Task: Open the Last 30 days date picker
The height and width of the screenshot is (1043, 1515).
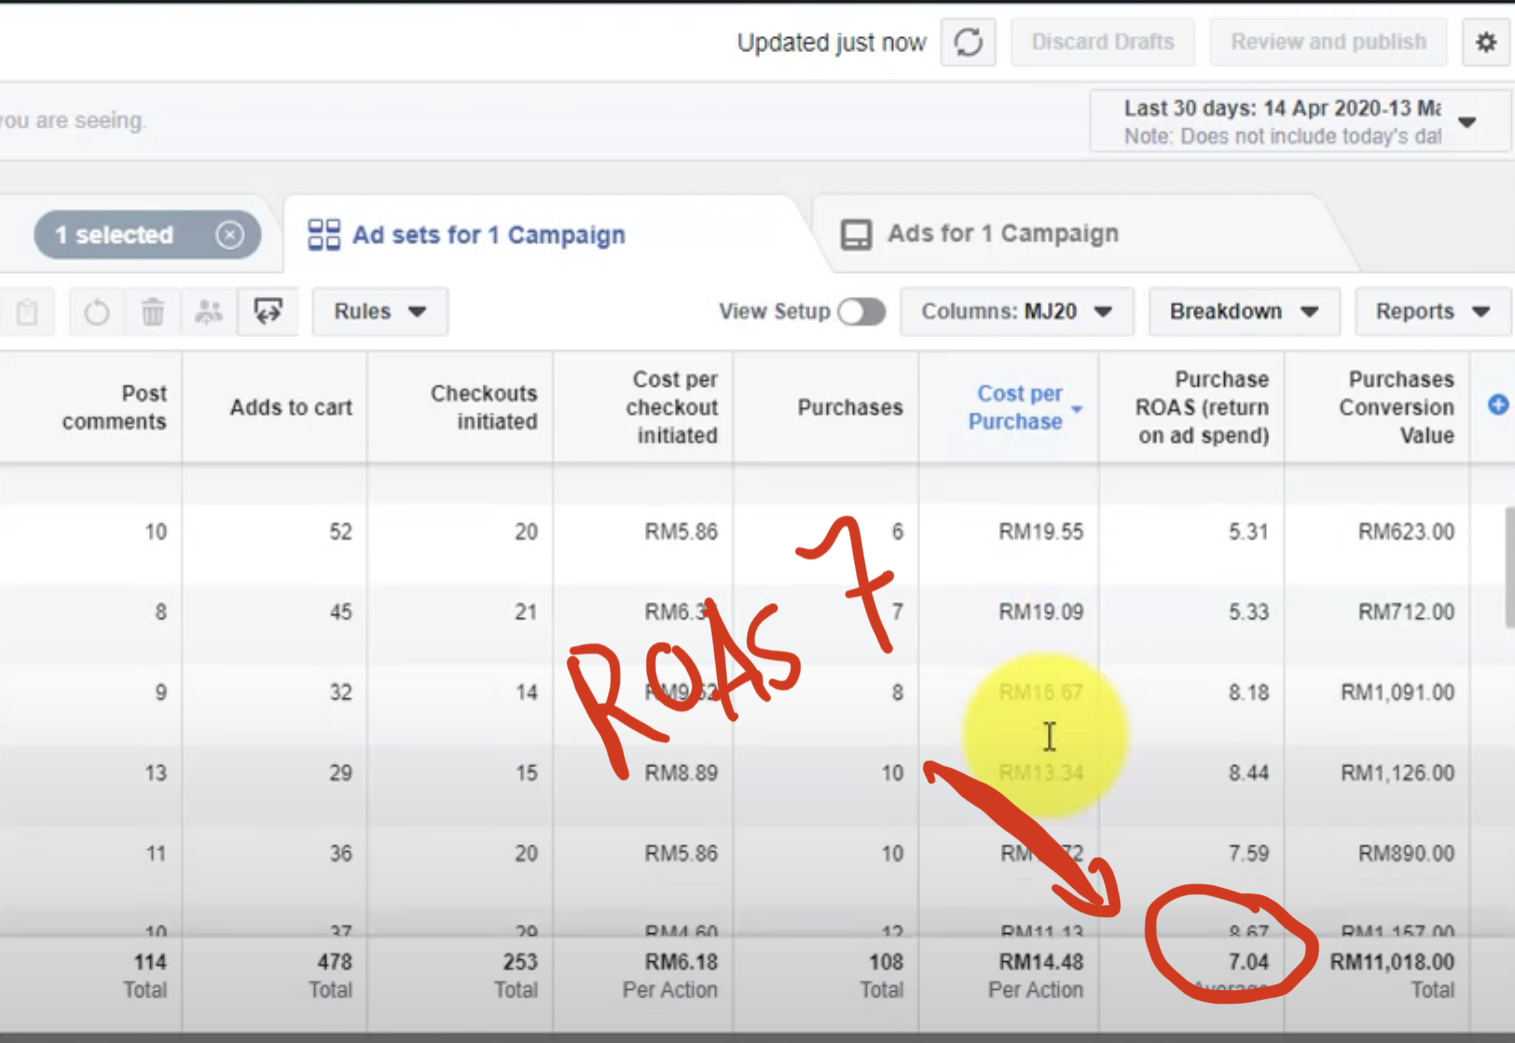Action: 1300,121
